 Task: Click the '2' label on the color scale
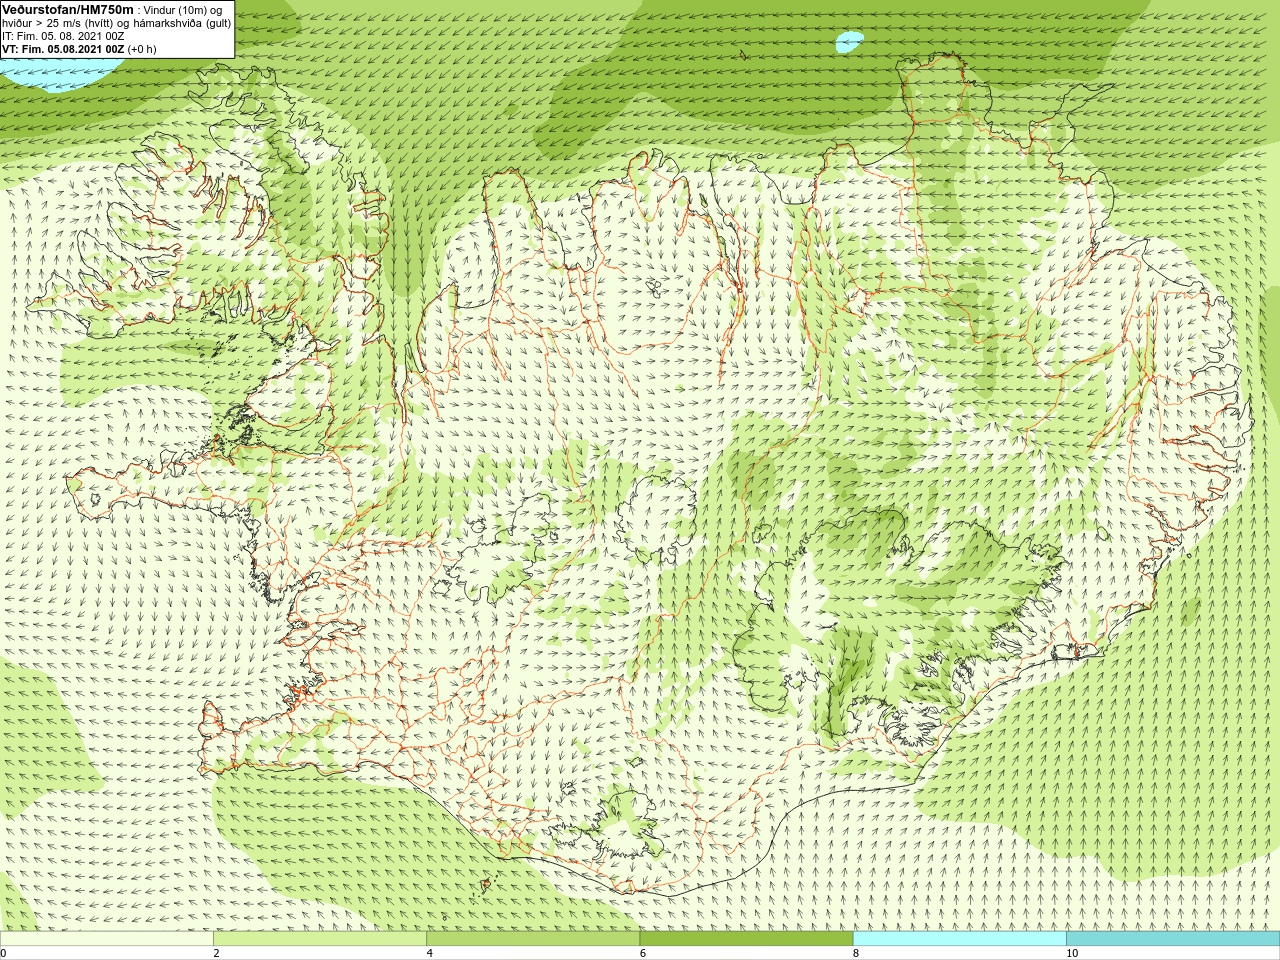click(x=216, y=953)
